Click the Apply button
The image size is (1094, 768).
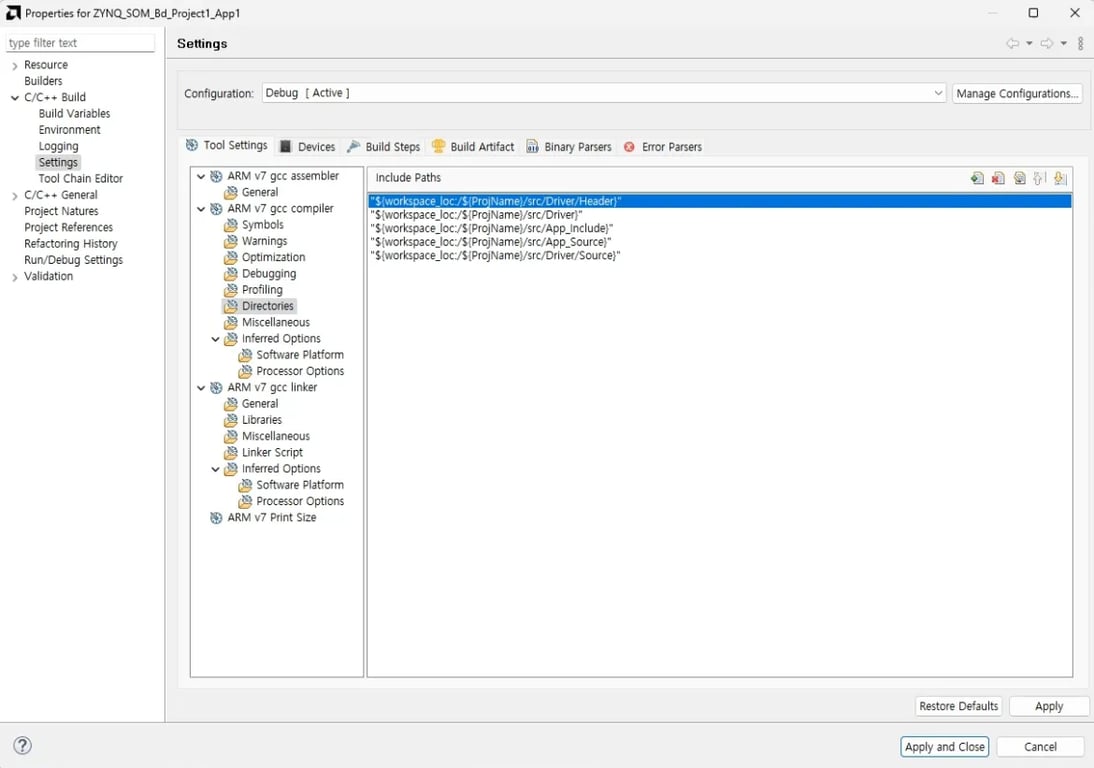[x=1049, y=706]
